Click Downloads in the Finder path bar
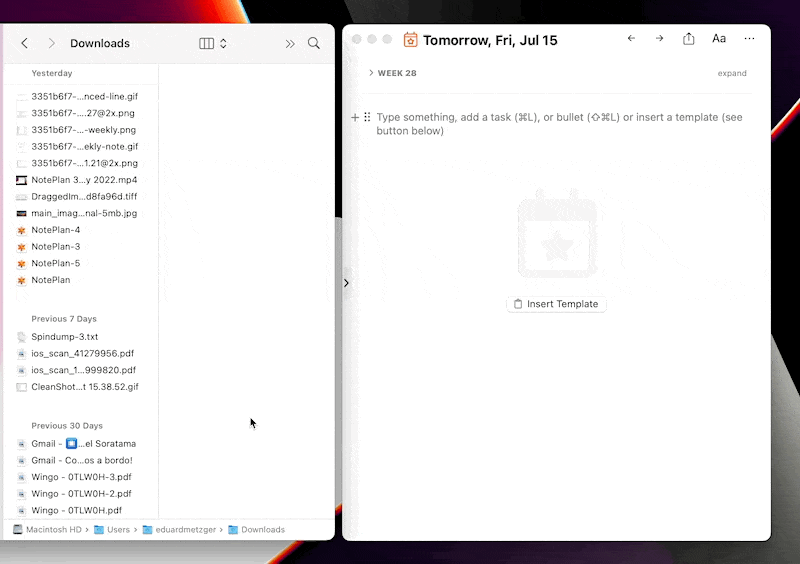 click(x=257, y=530)
